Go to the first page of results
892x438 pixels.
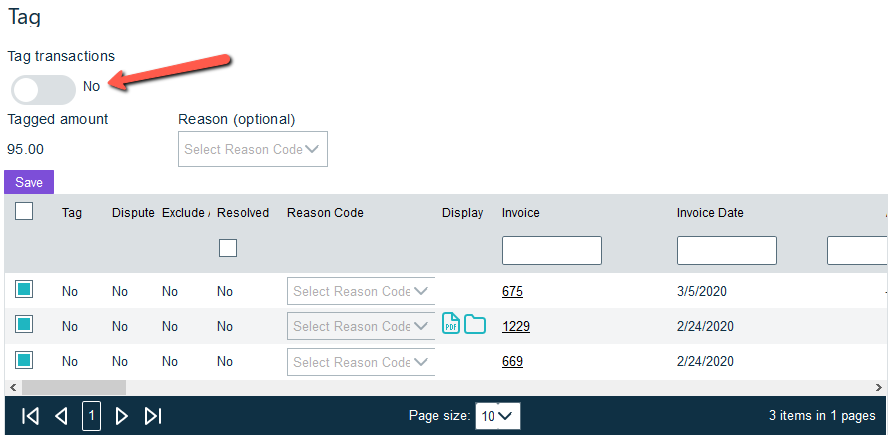point(30,416)
